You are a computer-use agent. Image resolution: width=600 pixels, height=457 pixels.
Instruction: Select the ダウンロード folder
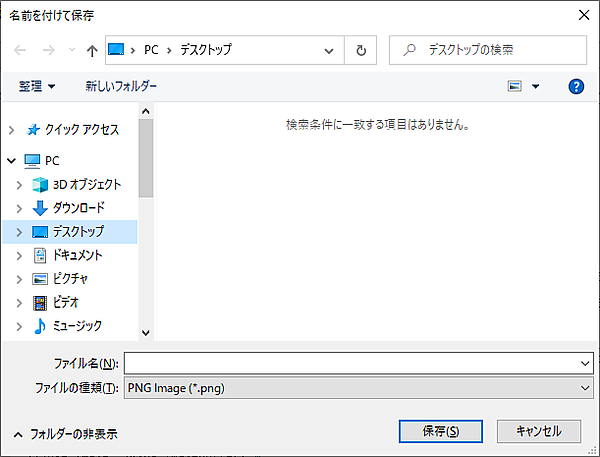pos(79,208)
